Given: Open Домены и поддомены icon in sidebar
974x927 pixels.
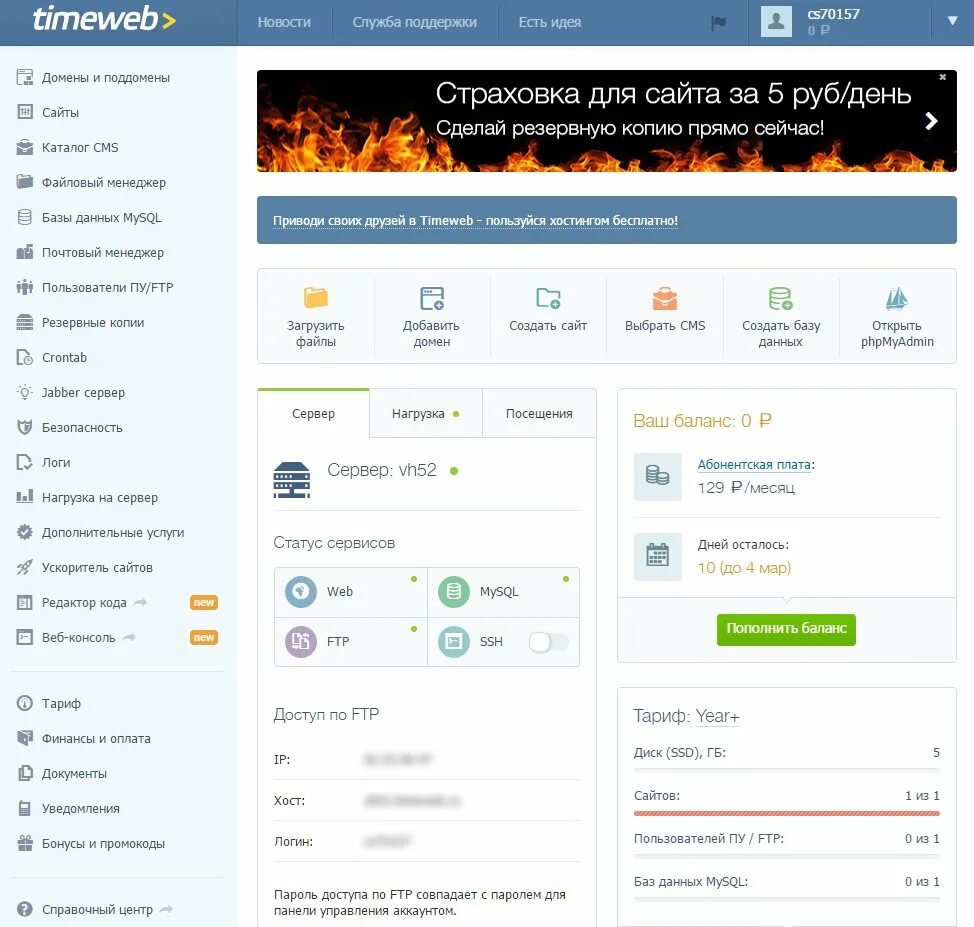Looking at the screenshot, I should tap(25, 78).
